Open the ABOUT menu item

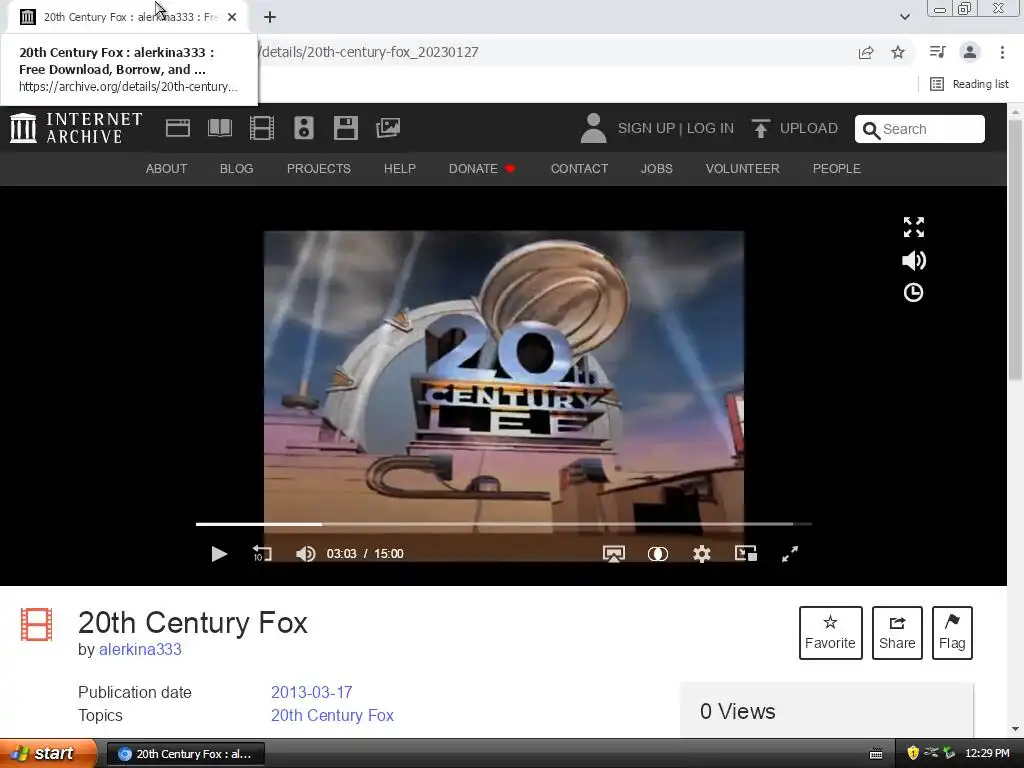pyautogui.click(x=167, y=168)
